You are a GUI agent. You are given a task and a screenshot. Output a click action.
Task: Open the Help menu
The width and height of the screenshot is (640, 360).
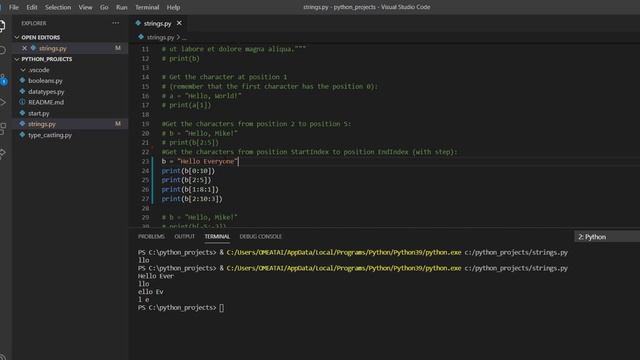click(173, 7)
